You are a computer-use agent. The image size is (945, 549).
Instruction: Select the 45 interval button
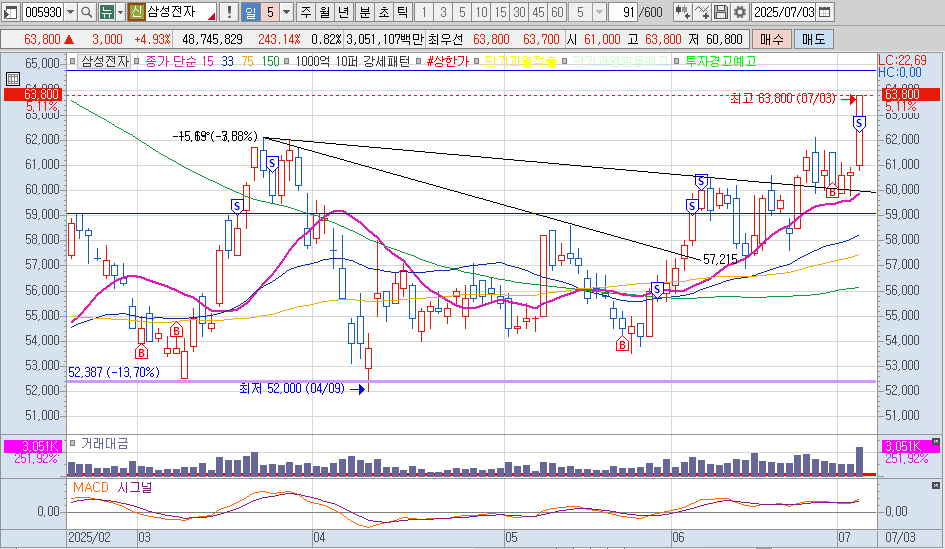tap(538, 11)
